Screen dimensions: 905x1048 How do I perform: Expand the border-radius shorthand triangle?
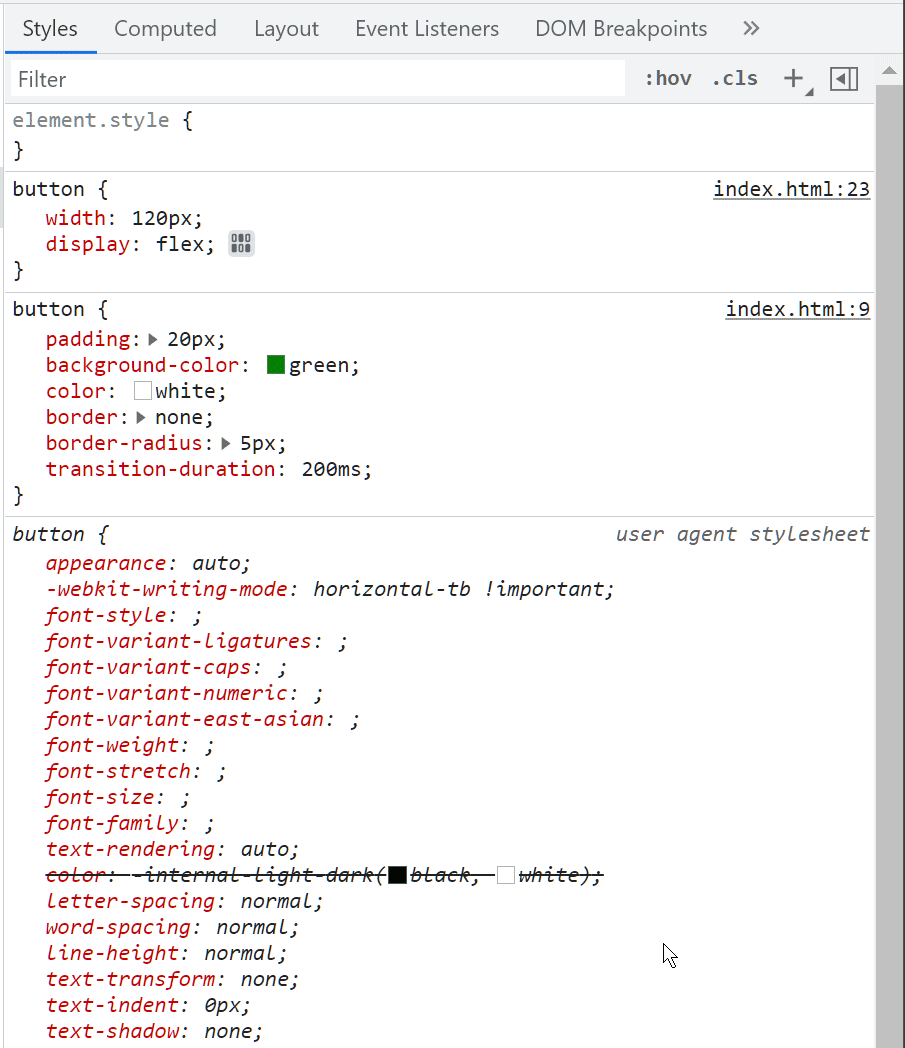(x=226, y=444)
